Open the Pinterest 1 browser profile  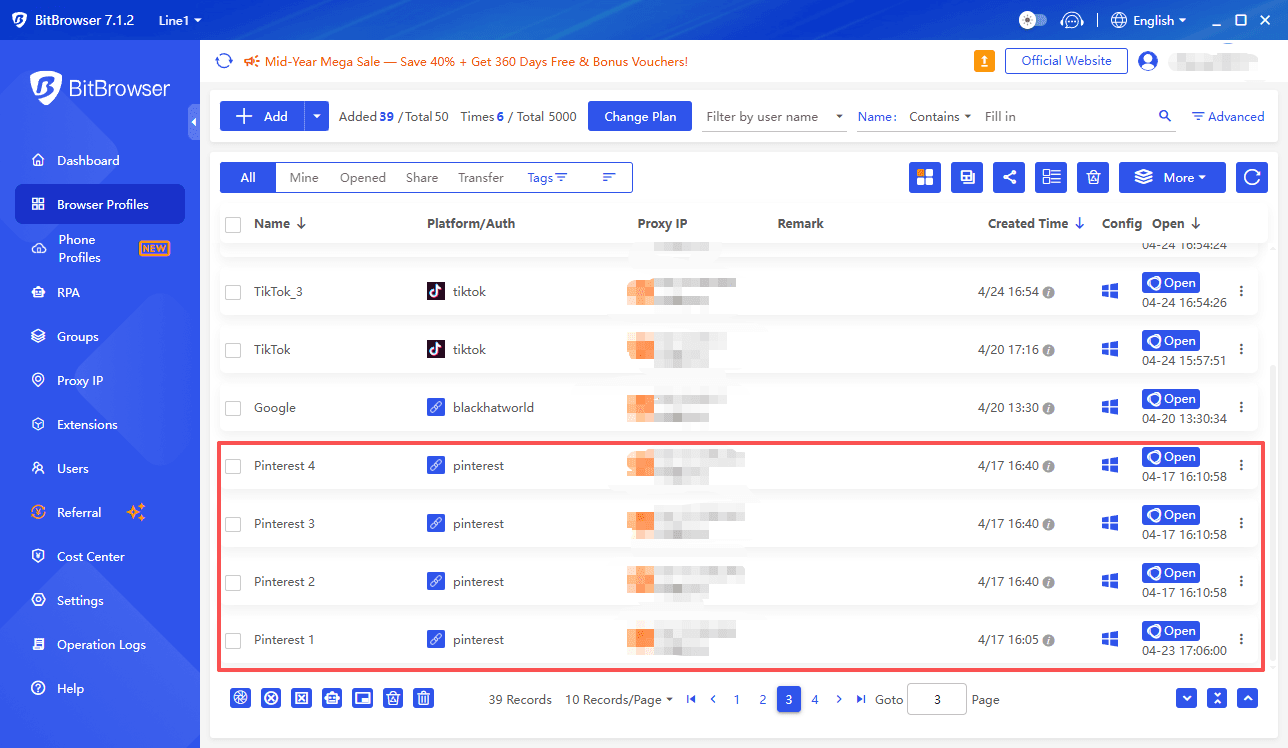(x=1171, y=631)
